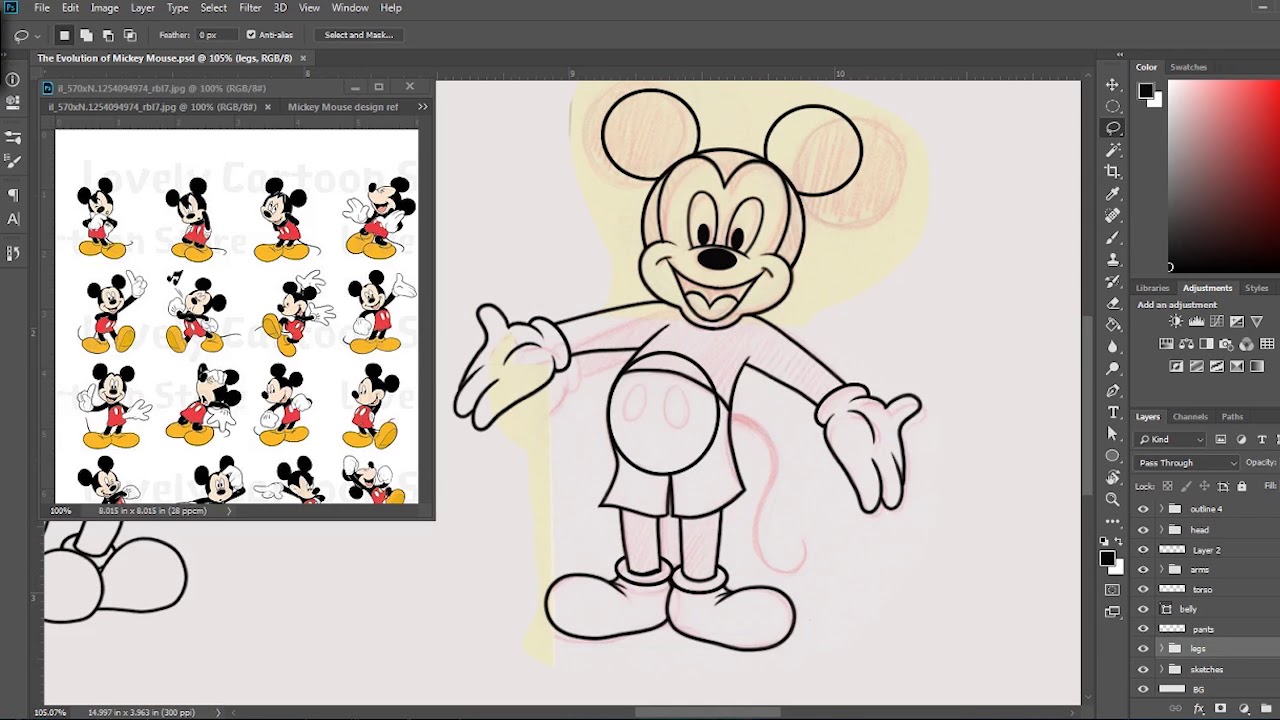Select the Zoom tool

click(1113, 499)
